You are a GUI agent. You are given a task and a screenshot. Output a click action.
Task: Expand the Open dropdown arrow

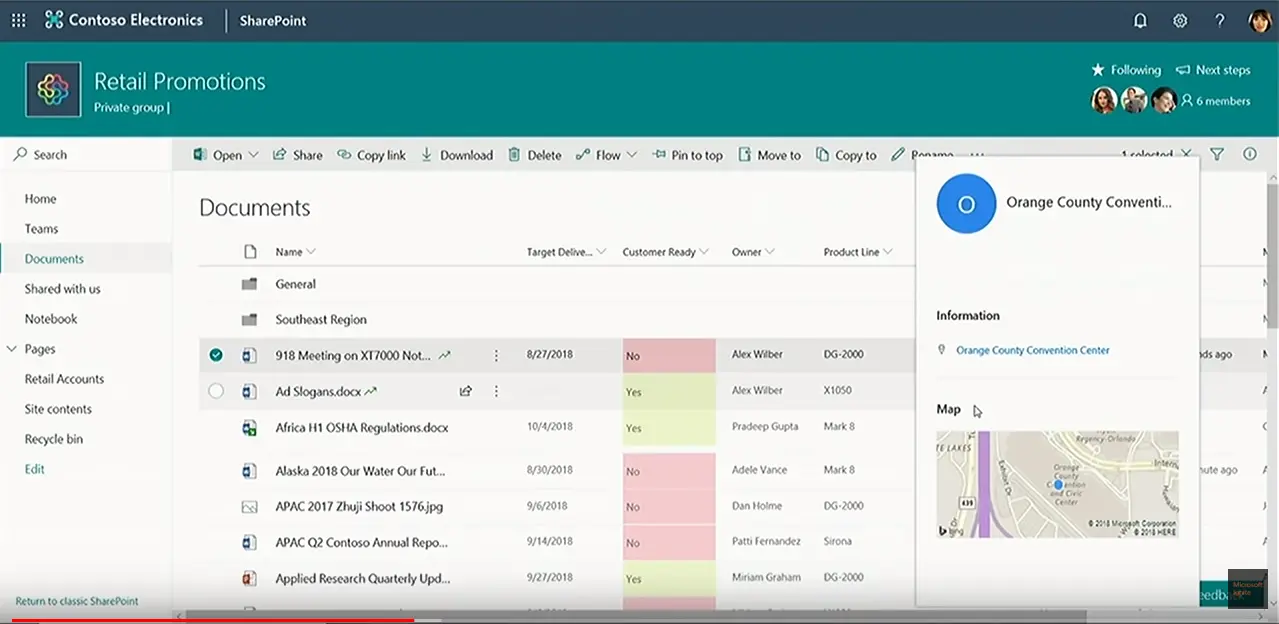(x=253, y=155)
